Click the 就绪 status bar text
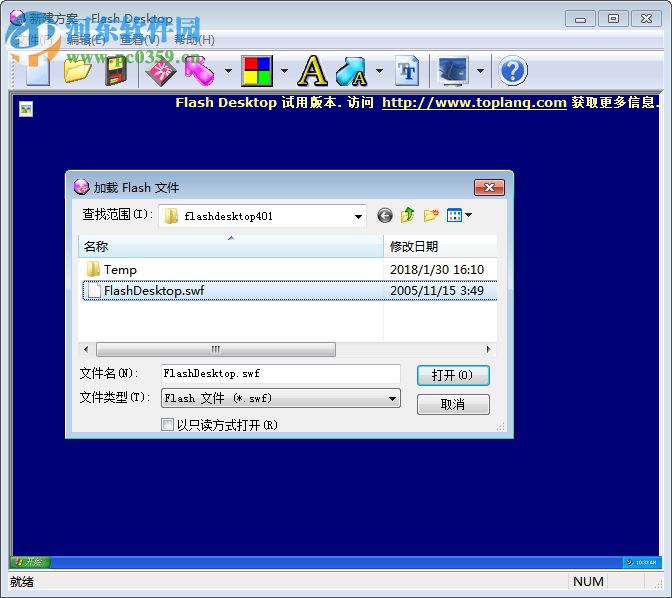This screenshot has width=672, height=598. click(22, 582)
